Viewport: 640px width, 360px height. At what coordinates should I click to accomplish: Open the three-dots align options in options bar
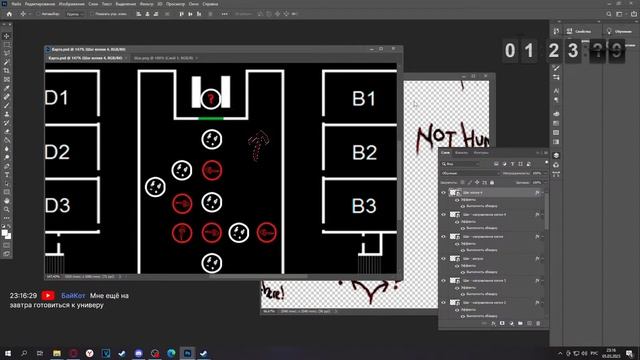[224, 14]
